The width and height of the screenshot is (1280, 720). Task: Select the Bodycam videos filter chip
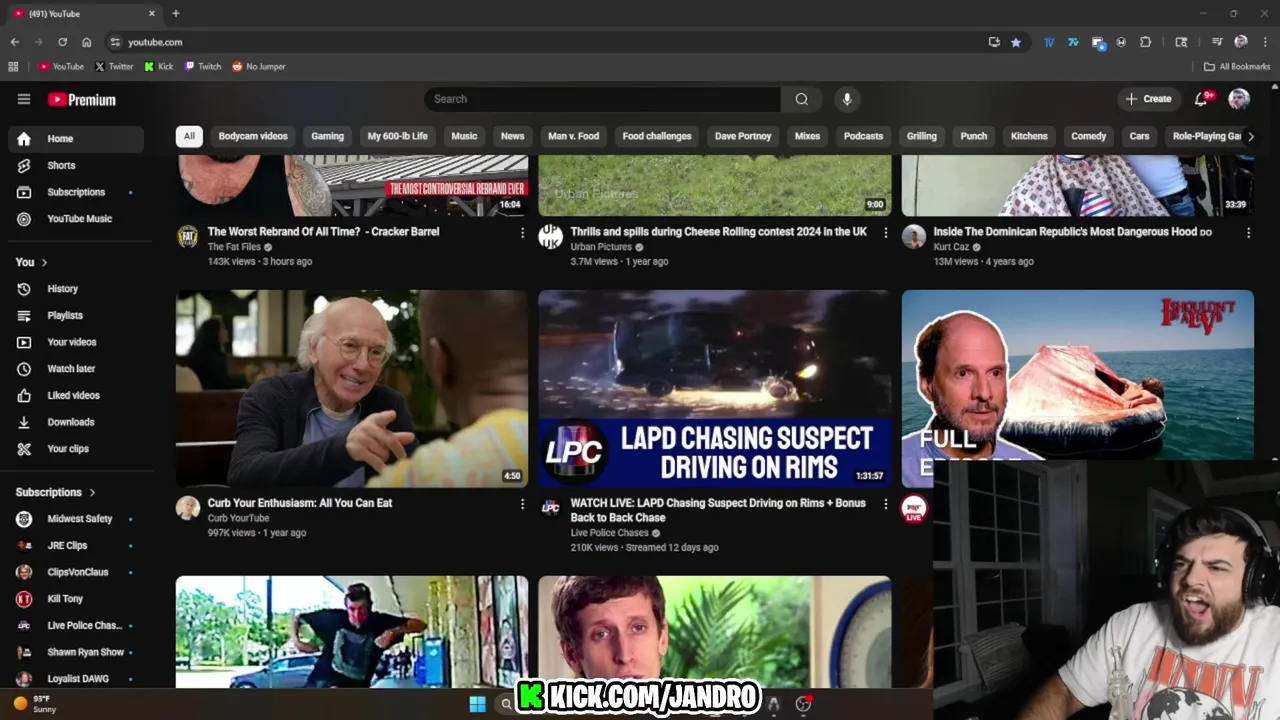point(253,136)
